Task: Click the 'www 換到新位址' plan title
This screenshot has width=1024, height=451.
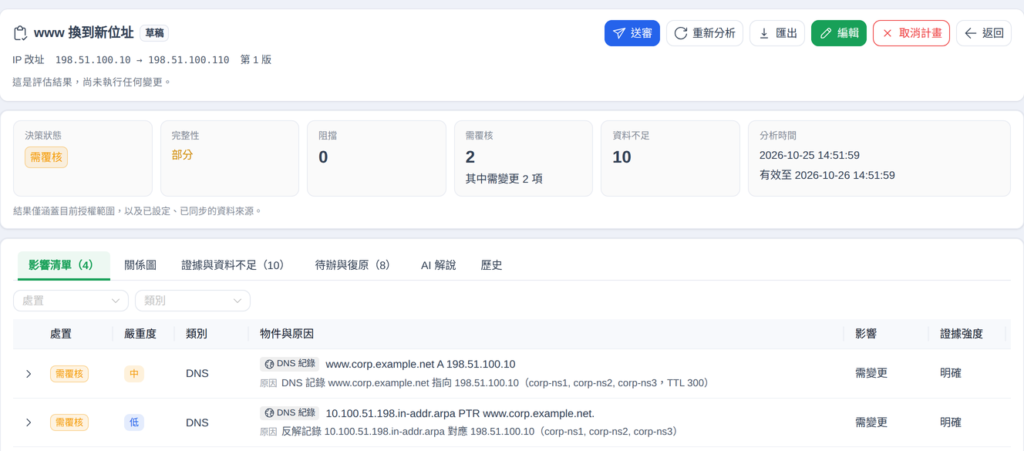Action: (x=84, y=33)
